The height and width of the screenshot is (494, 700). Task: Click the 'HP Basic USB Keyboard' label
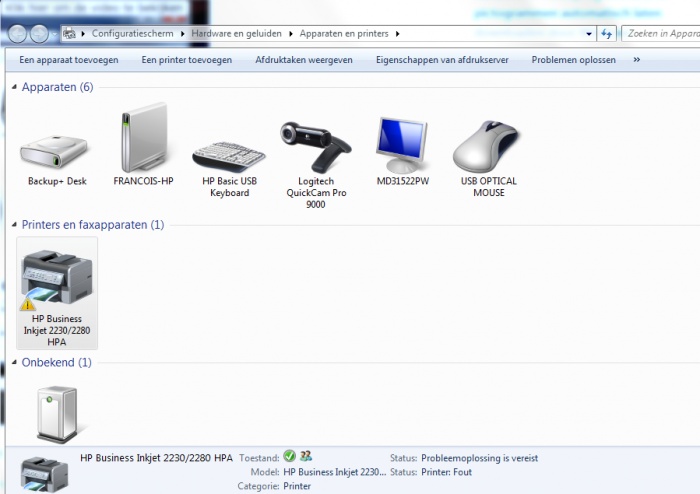(229, 187)
